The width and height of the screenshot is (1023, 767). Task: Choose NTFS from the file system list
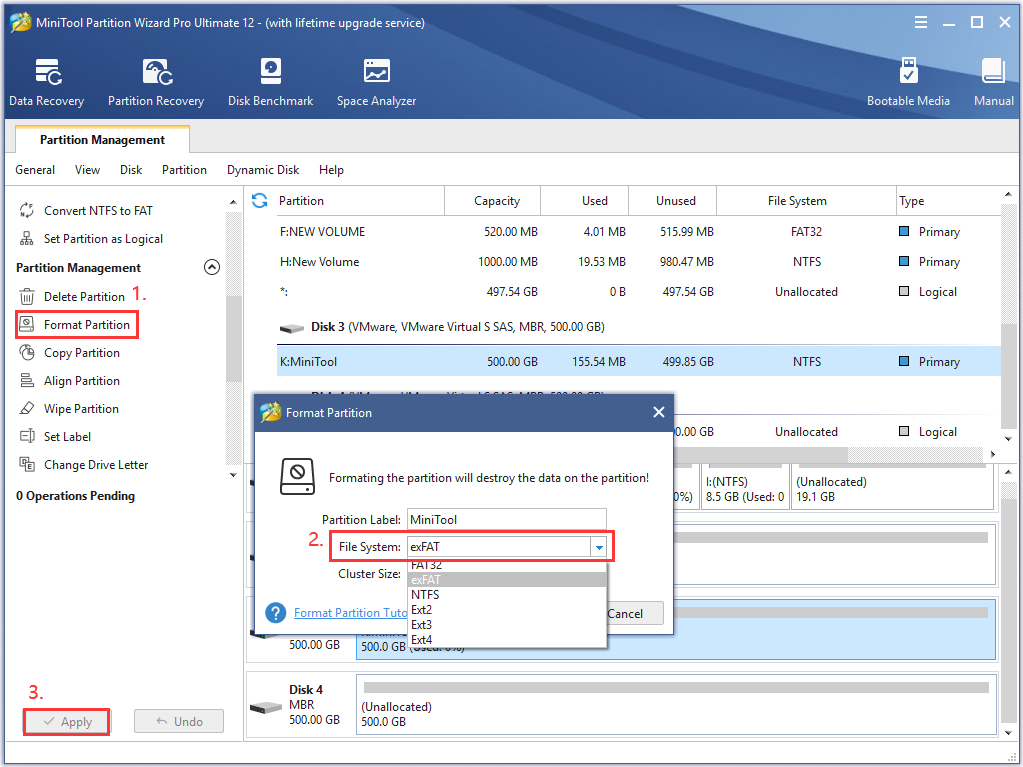[507, 595]
